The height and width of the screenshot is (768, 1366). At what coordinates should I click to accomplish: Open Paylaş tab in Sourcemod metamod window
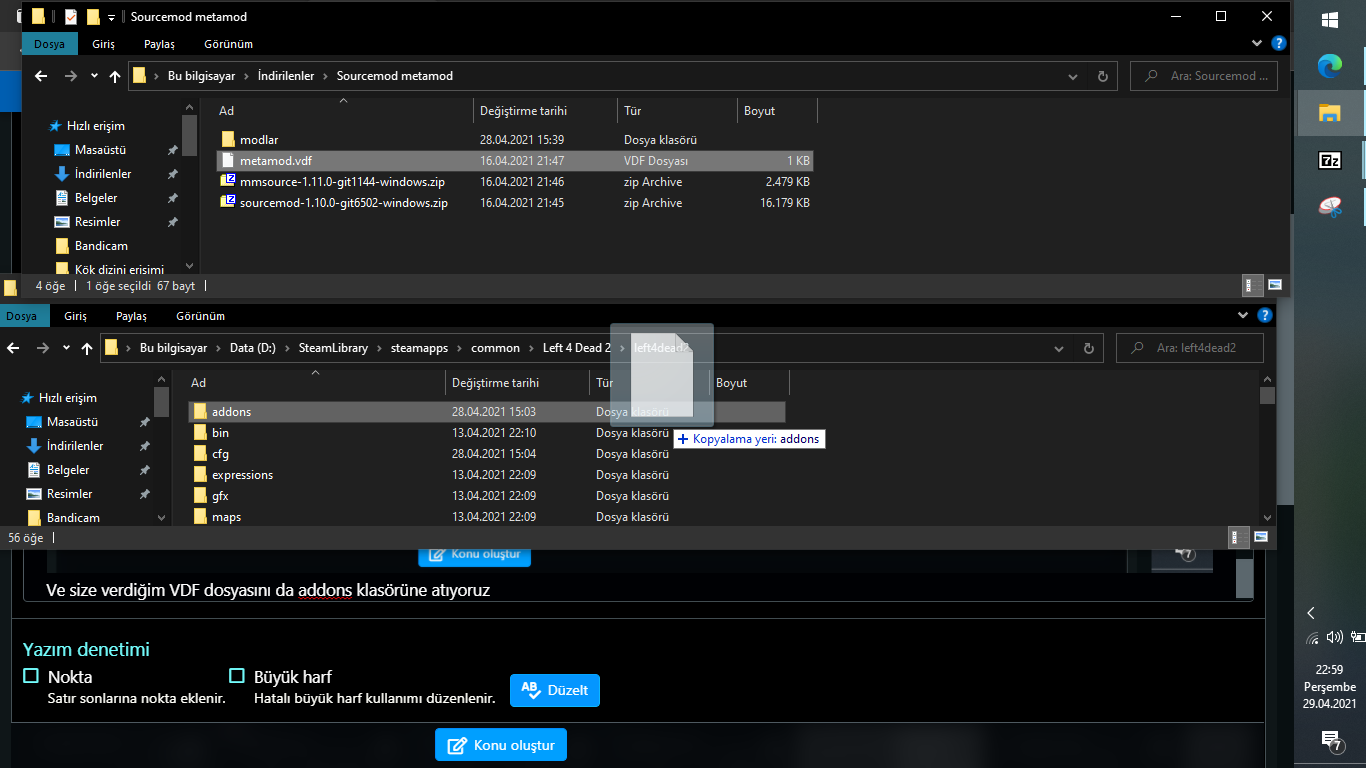pos(159,44)
